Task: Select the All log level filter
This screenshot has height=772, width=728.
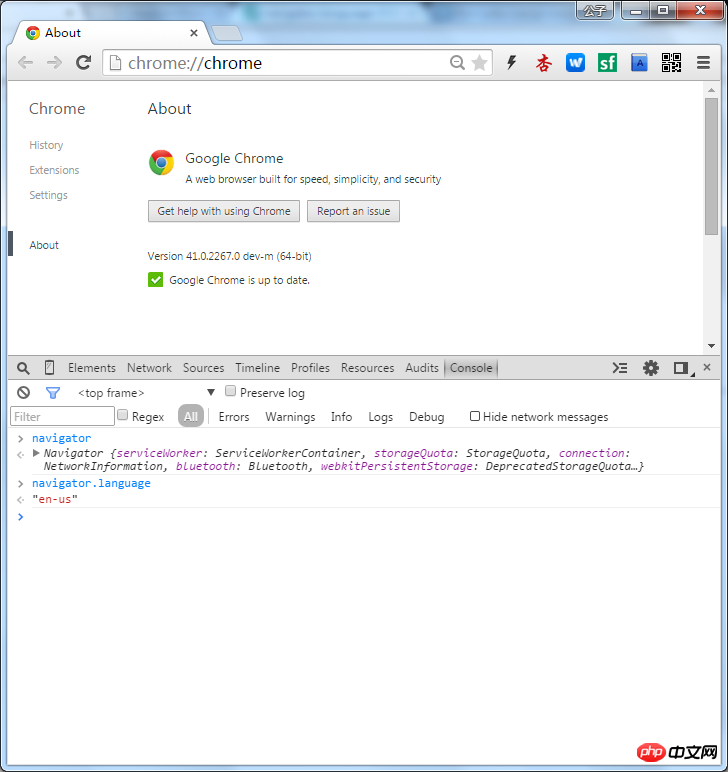Action: (191, 417)
